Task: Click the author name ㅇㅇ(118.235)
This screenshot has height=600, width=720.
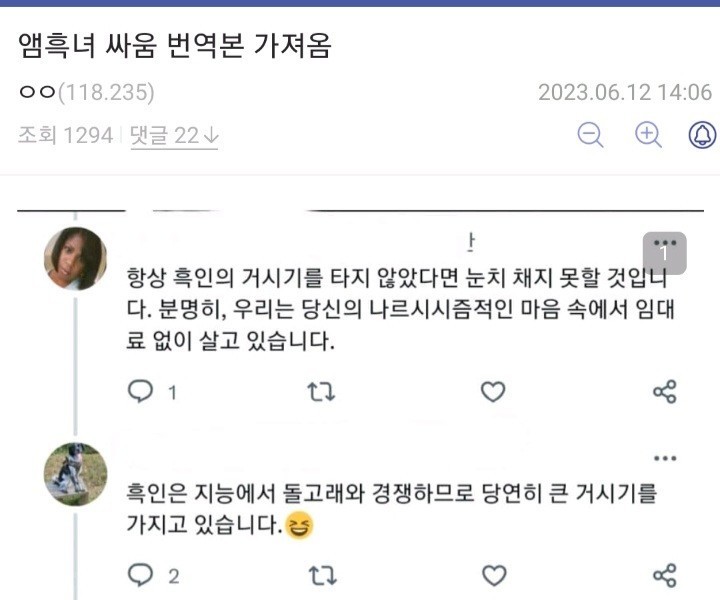Action: tap(86, 93)
